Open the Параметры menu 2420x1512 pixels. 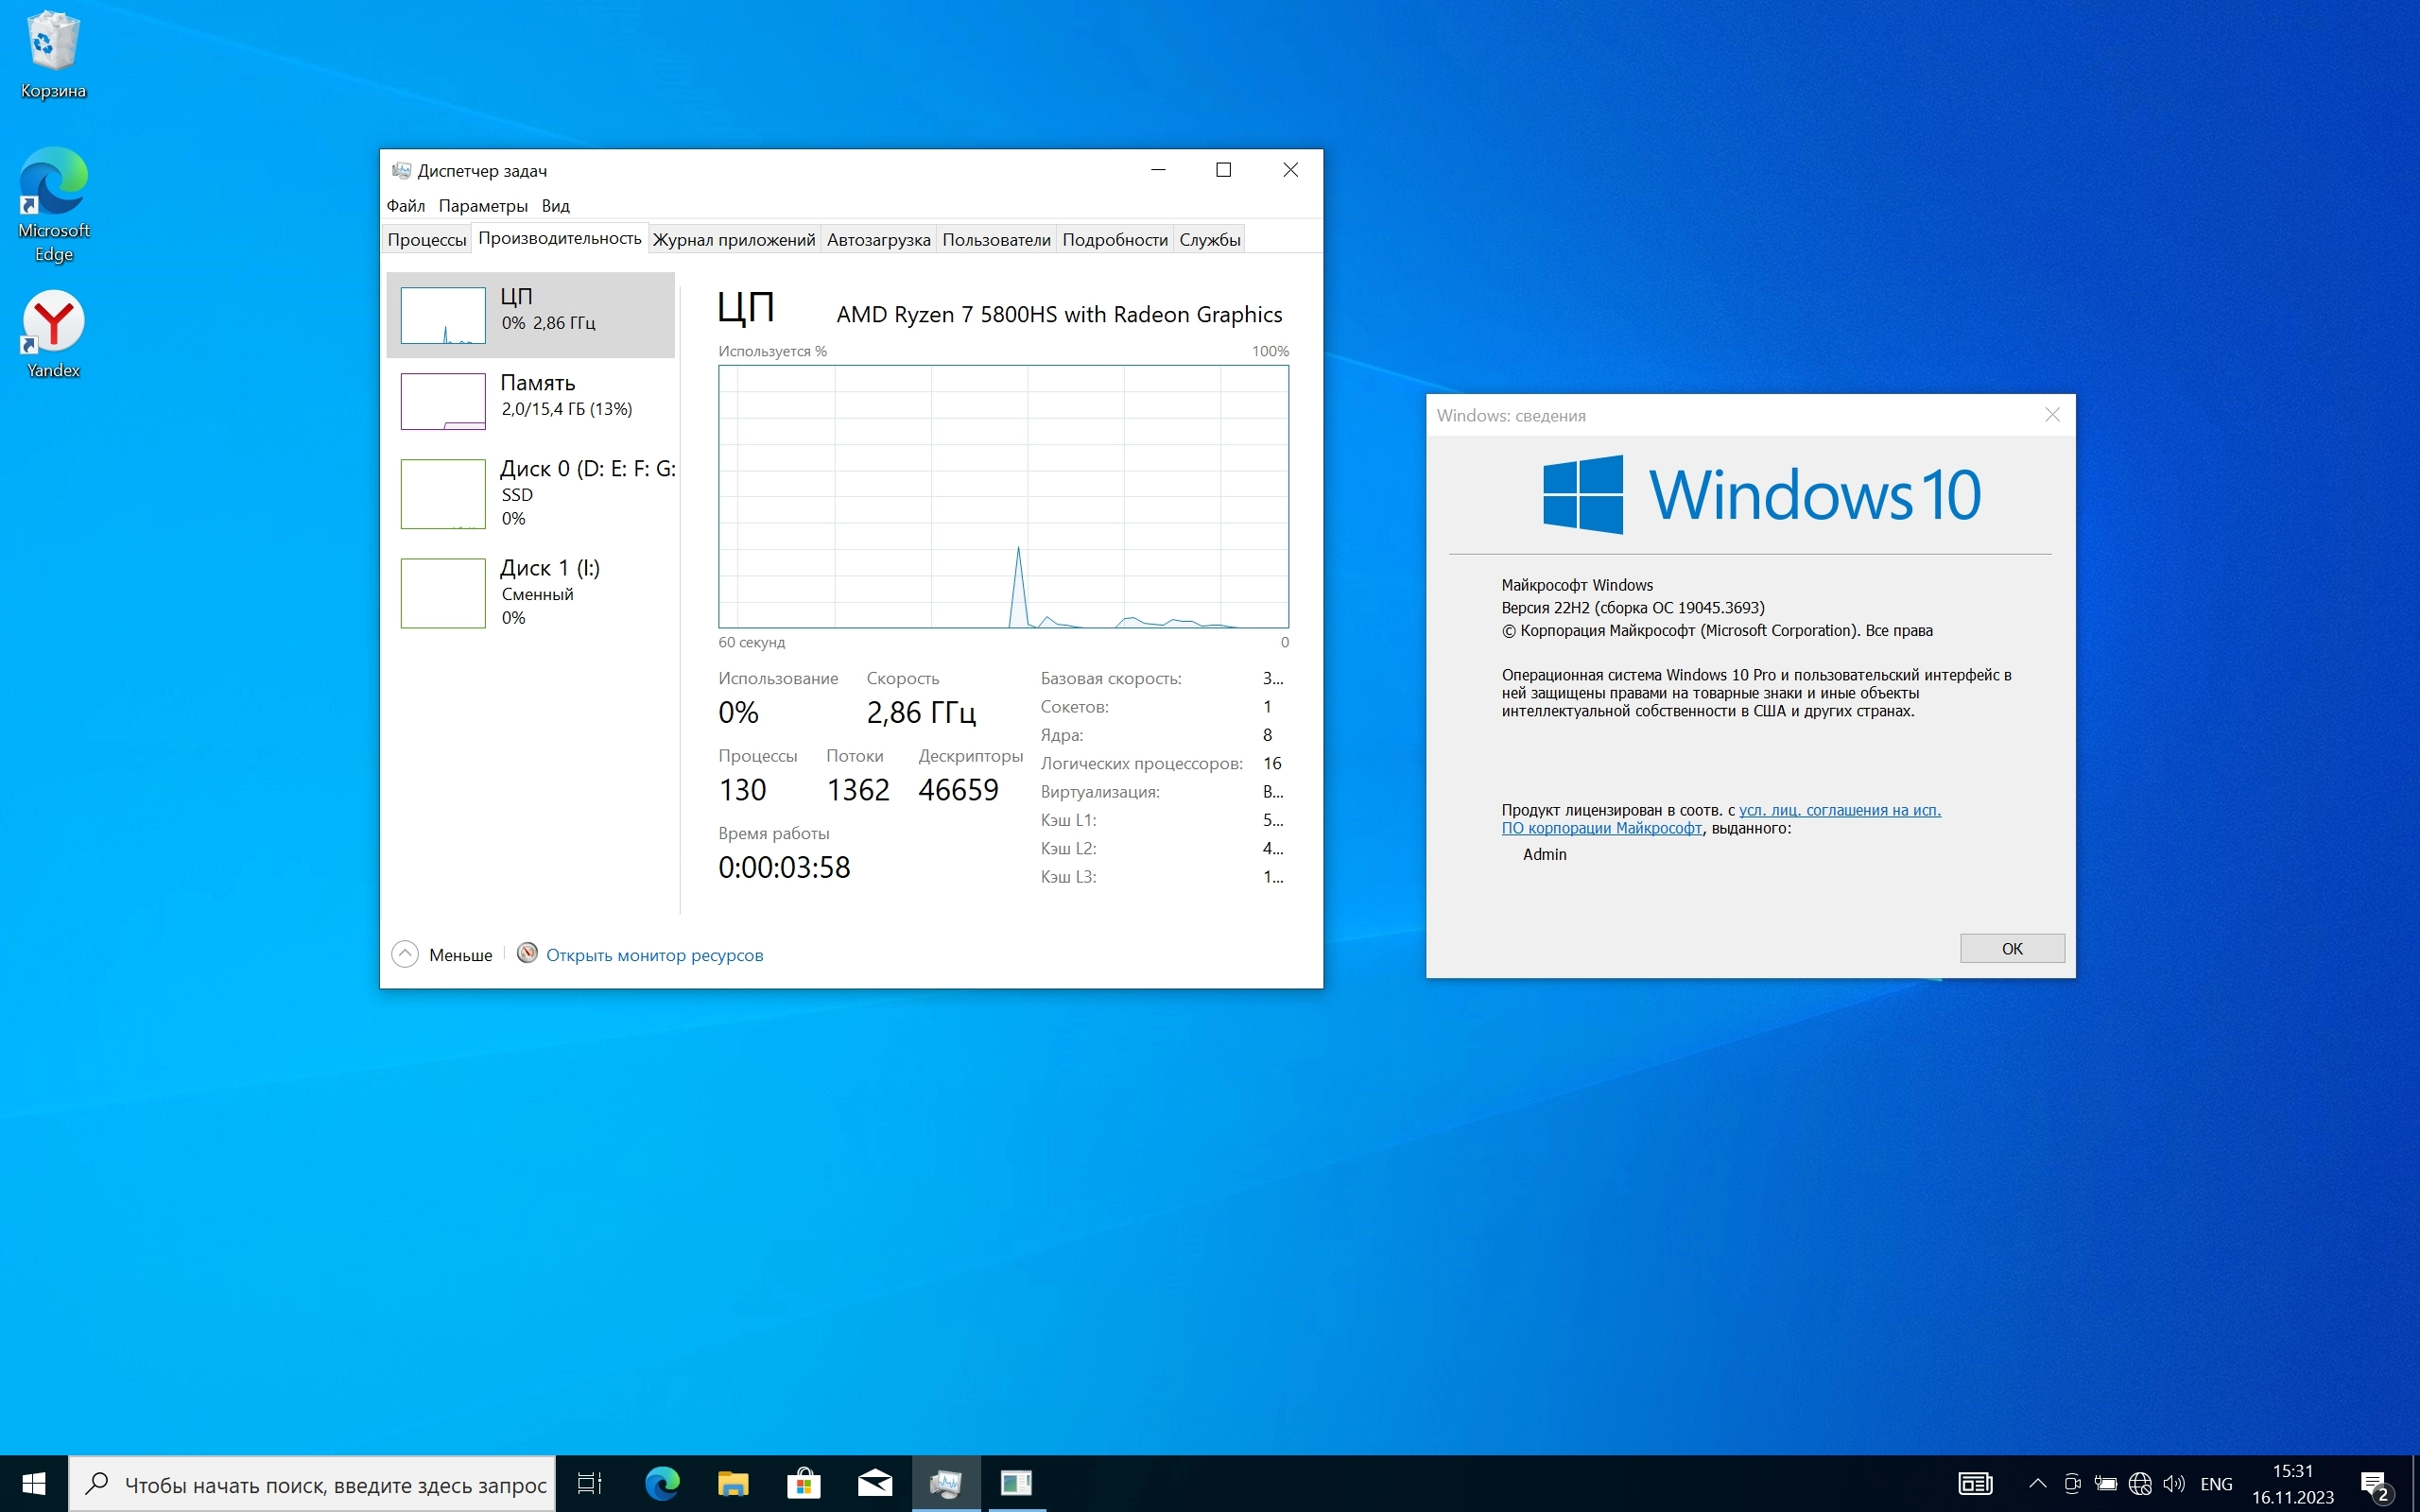[x=483, y=206]
